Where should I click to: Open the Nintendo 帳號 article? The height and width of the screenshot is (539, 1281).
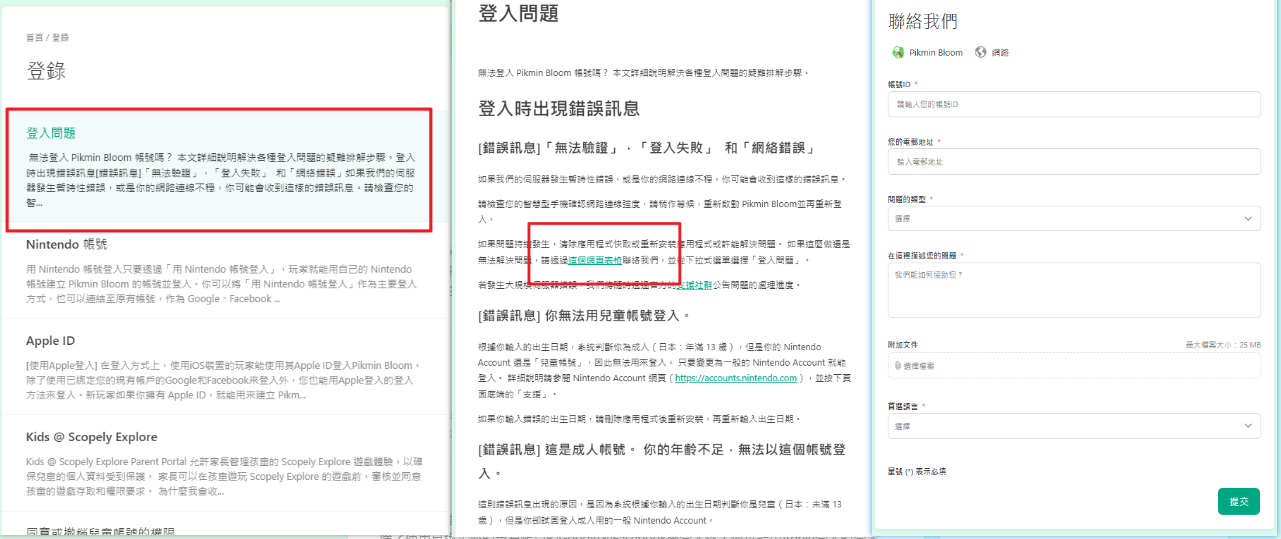tap(66, 243)
